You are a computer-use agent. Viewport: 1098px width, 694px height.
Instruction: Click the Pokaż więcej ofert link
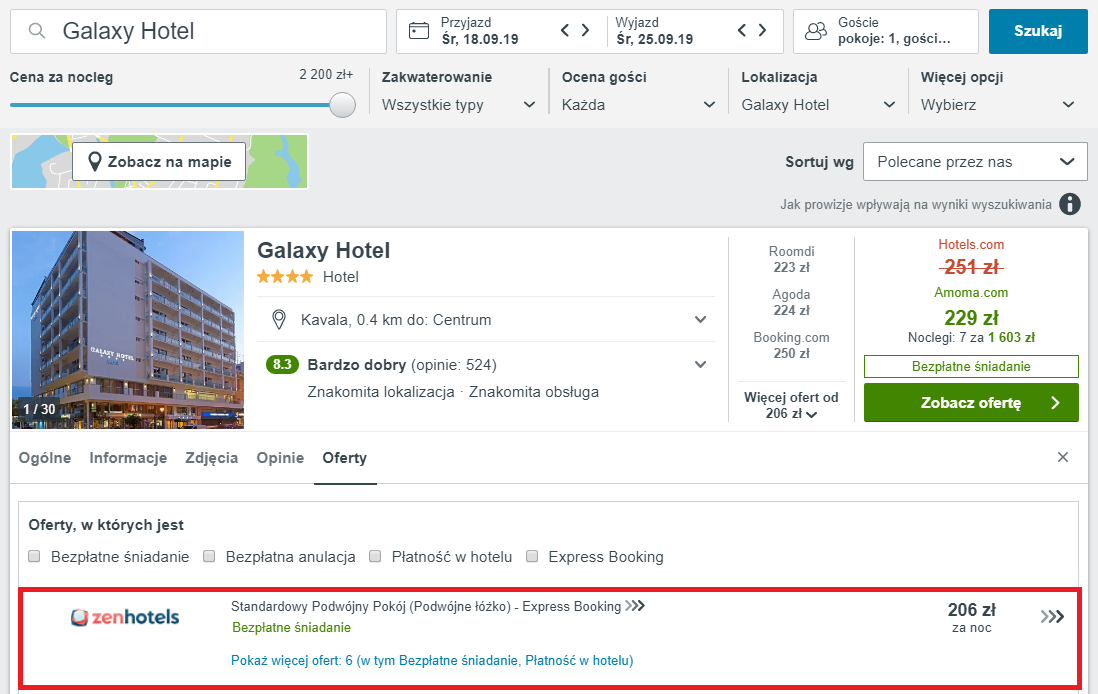pyautogui.click(x=431, y=660)
